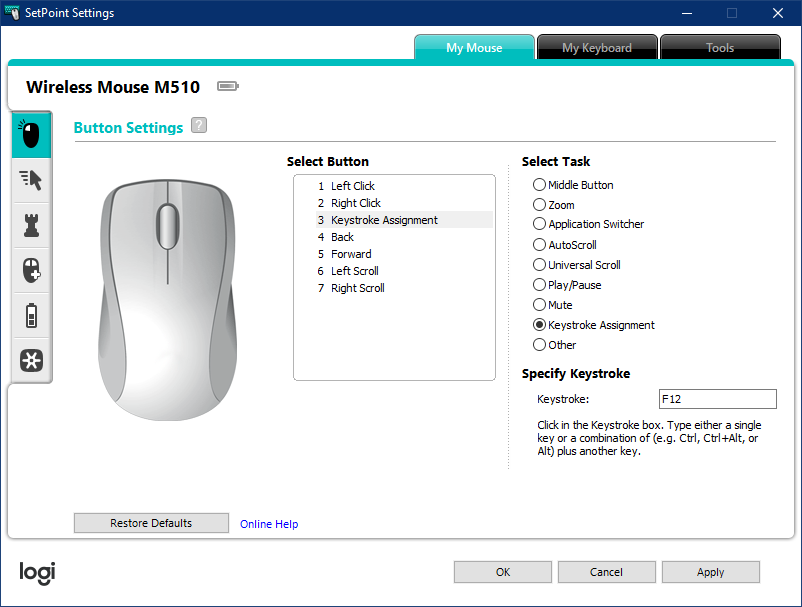This screenshot has height=607, width=802.
Task: Open the mouse battery sidebar icon
Action: tap(31, 315)
